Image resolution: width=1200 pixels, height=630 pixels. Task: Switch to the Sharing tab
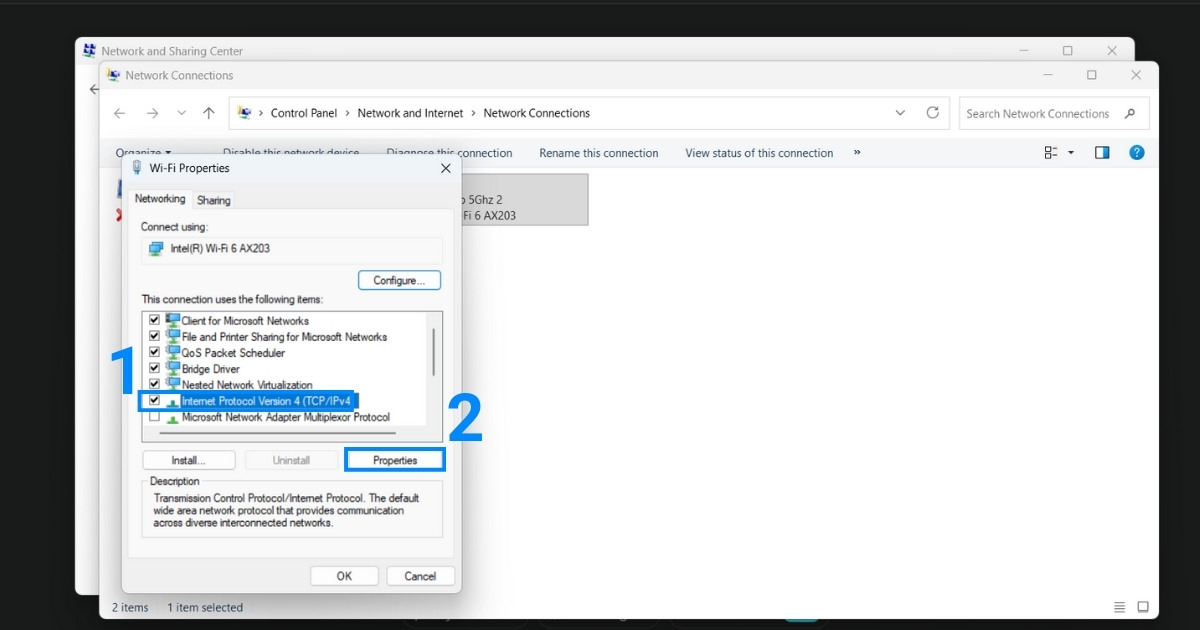click(x=213, y=200)
